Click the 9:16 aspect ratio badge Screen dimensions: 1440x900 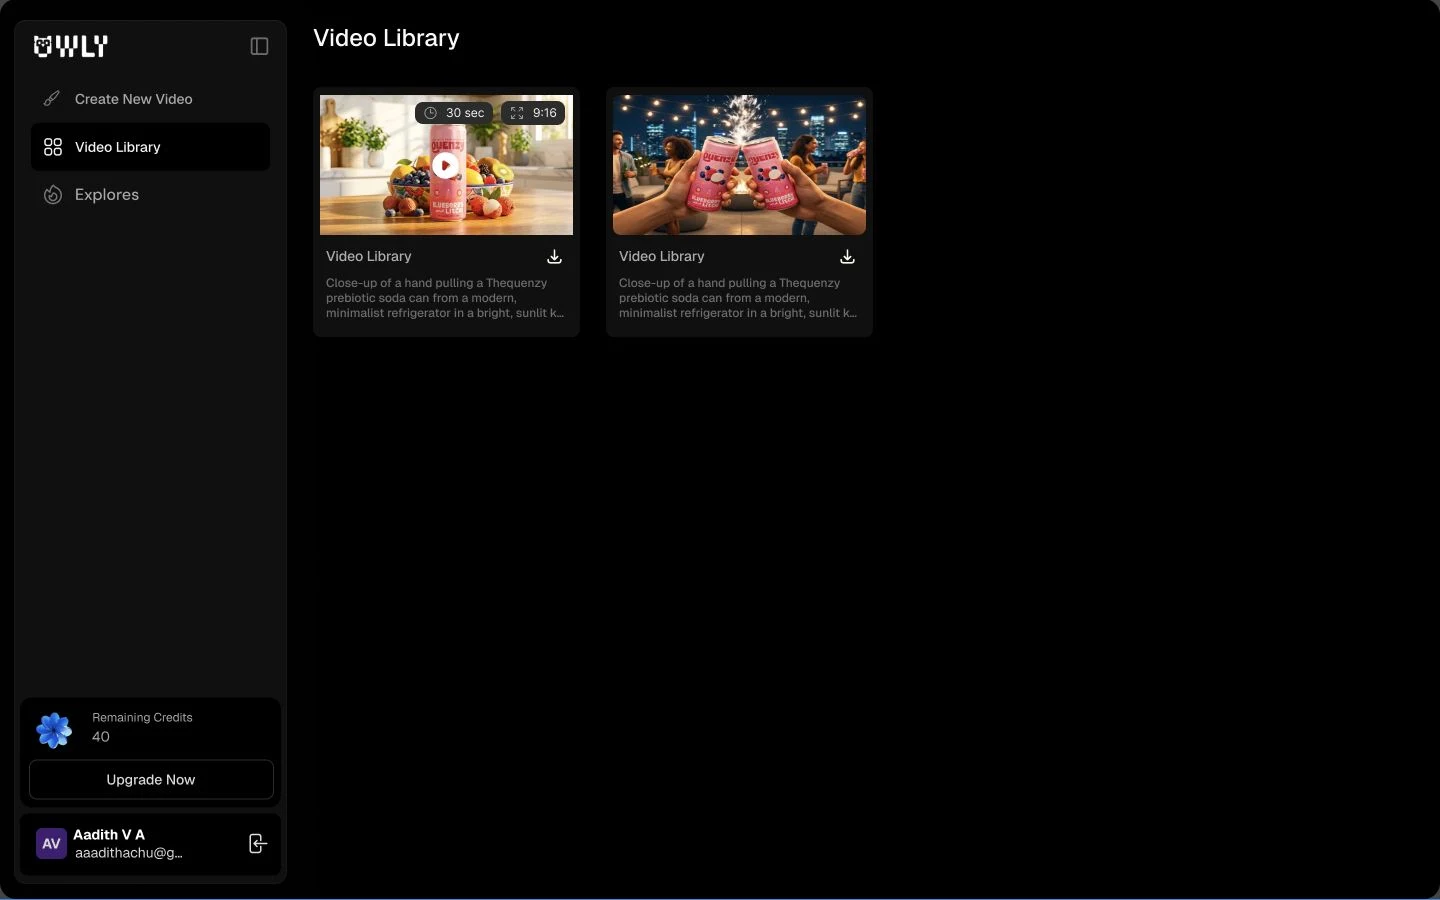point(533,113)
